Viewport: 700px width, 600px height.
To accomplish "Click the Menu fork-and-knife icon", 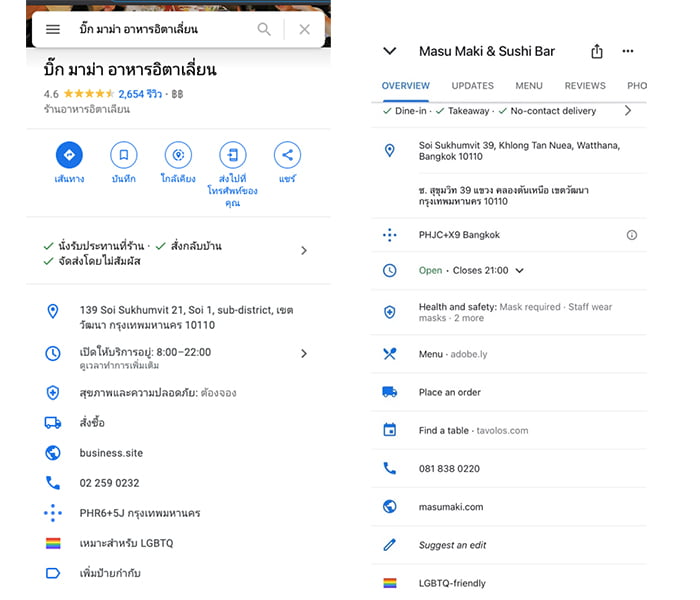I will click(x=390, y=354).
